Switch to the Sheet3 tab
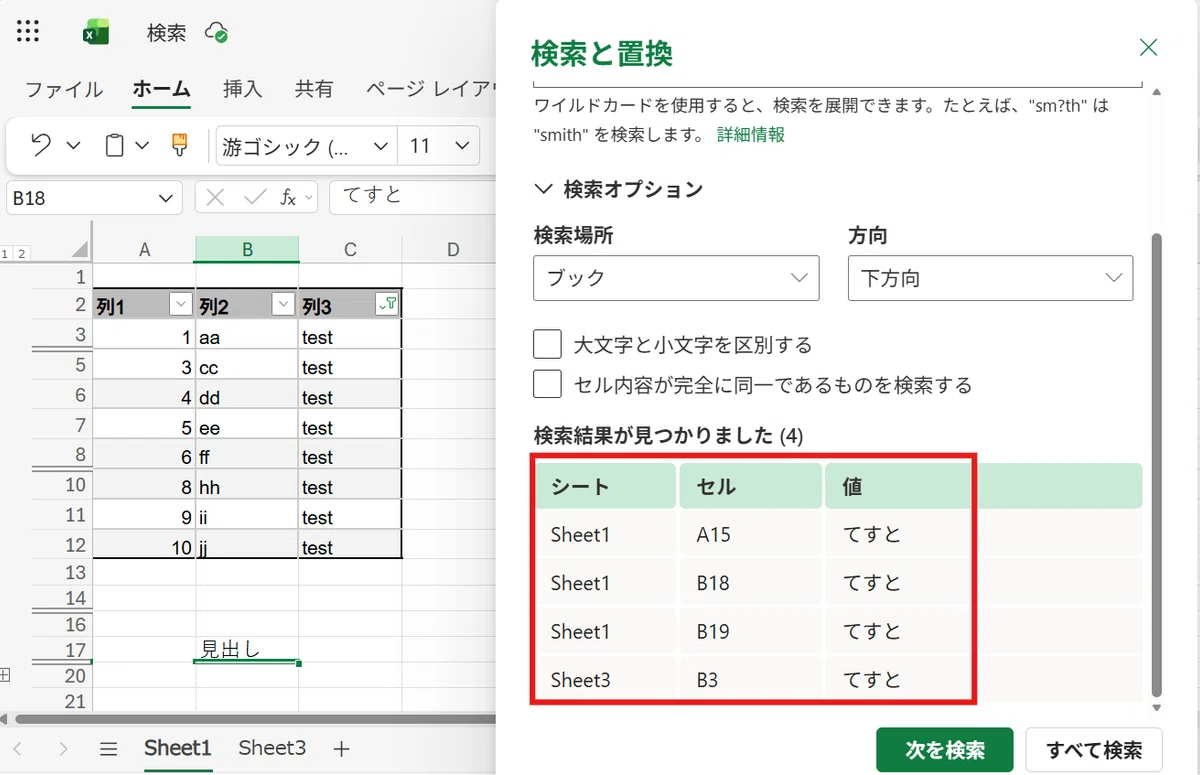This screenshot has height=775, width=1200. pos(272,748)
